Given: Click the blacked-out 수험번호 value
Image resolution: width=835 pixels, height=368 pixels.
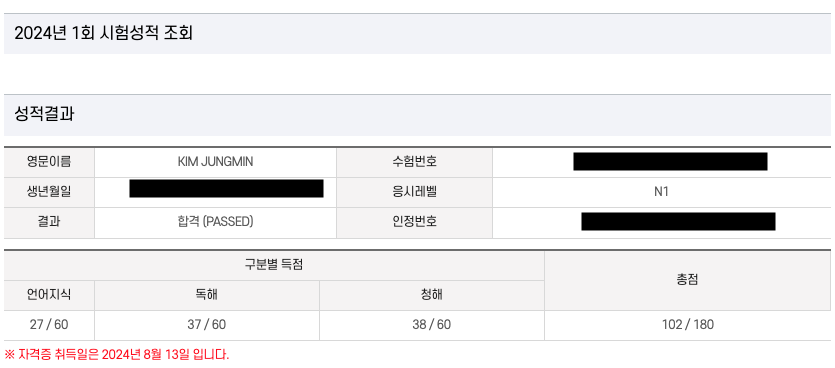Looking at the screenshot, I should [670, 161].
